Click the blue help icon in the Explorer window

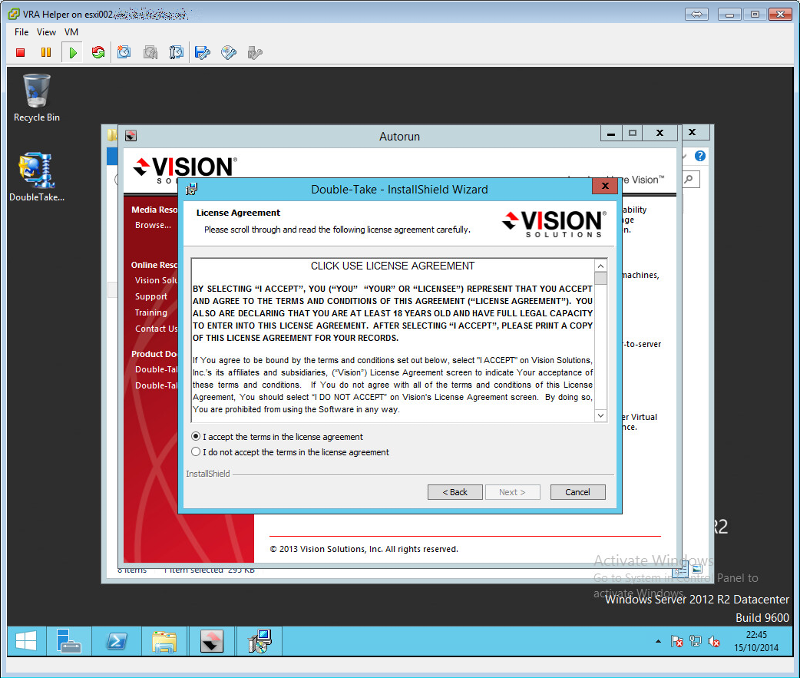(x=700, y=156)
